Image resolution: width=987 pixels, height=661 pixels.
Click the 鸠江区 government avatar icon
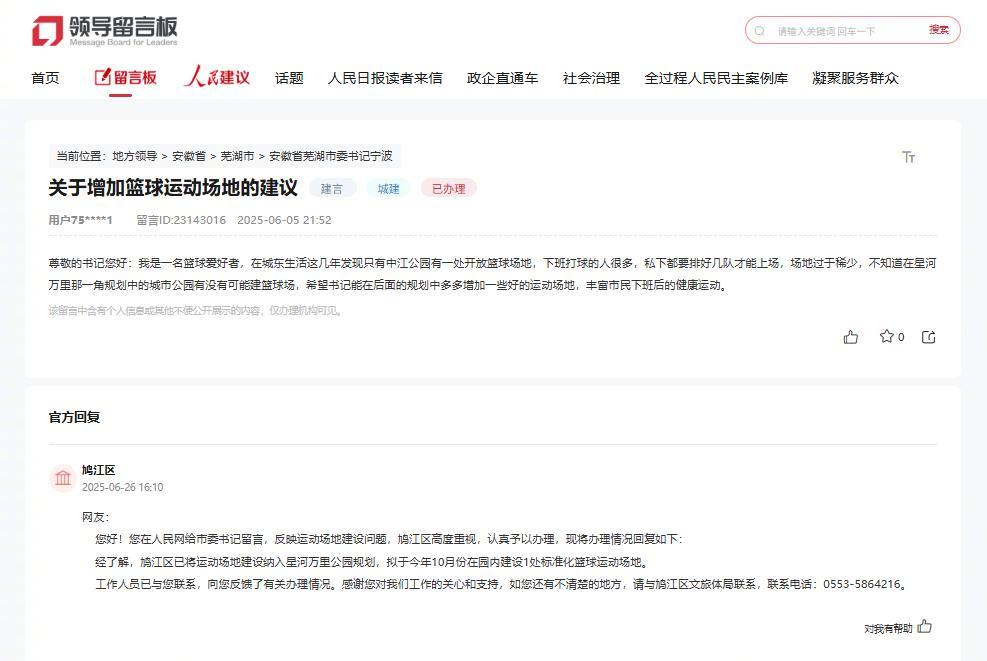coord(63,478)
